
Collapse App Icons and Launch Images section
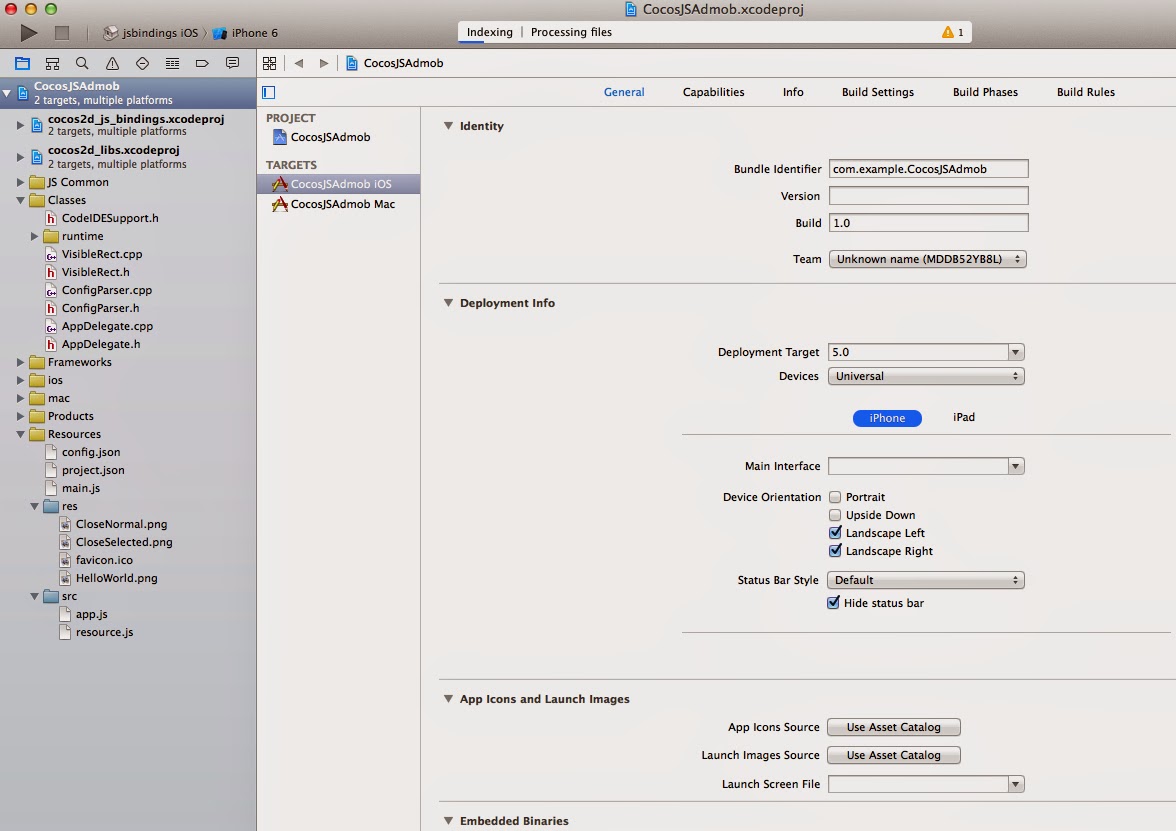pyautogui.click(x=448, y=699)
